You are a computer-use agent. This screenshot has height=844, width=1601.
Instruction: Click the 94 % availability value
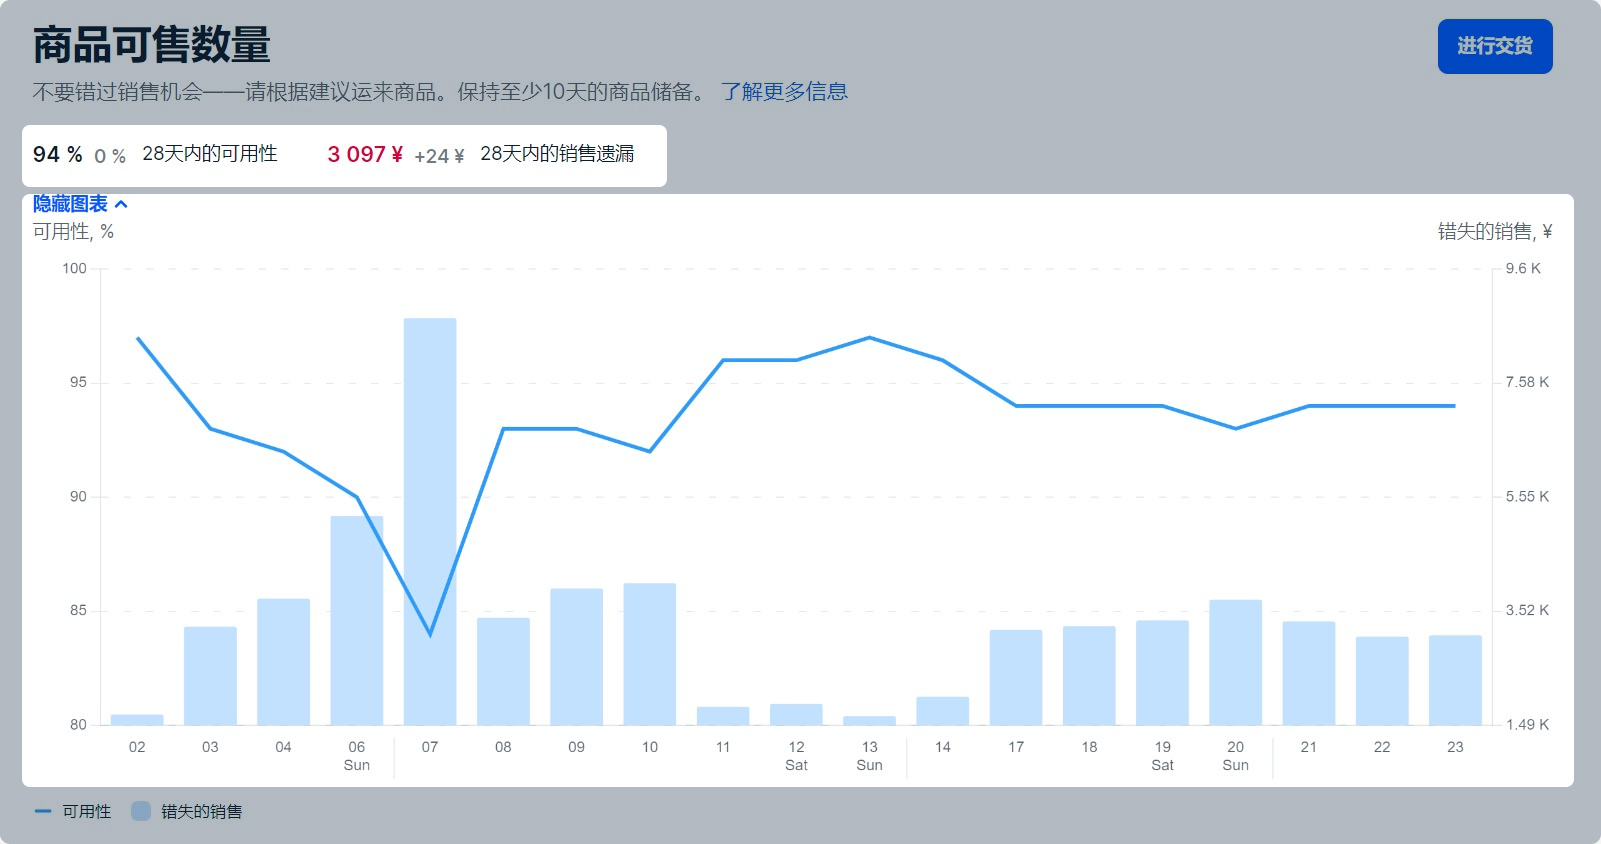[58, 155]
